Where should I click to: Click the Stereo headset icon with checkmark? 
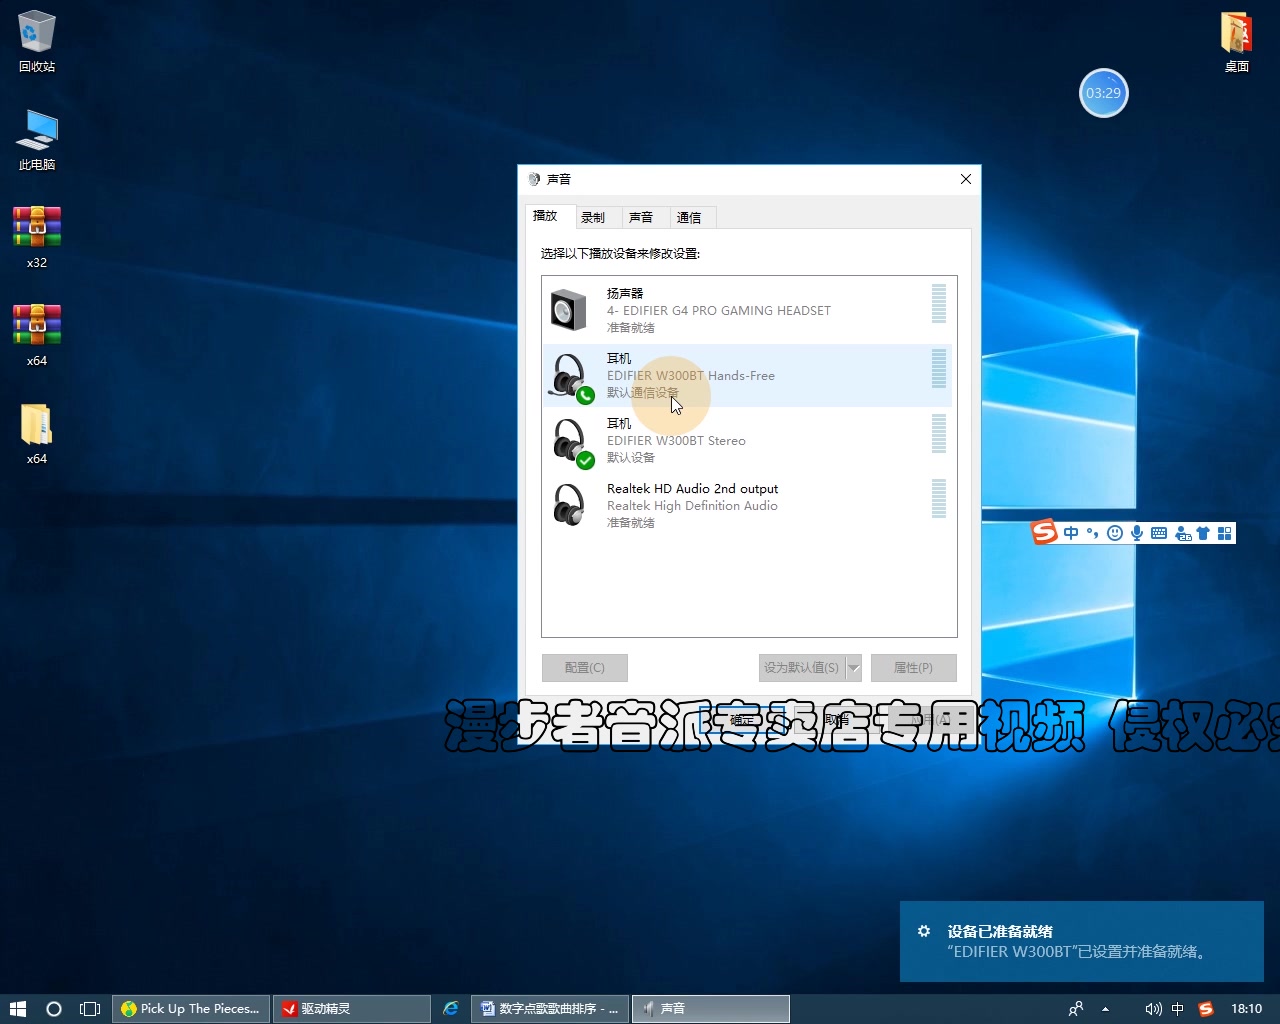(572, 443)
